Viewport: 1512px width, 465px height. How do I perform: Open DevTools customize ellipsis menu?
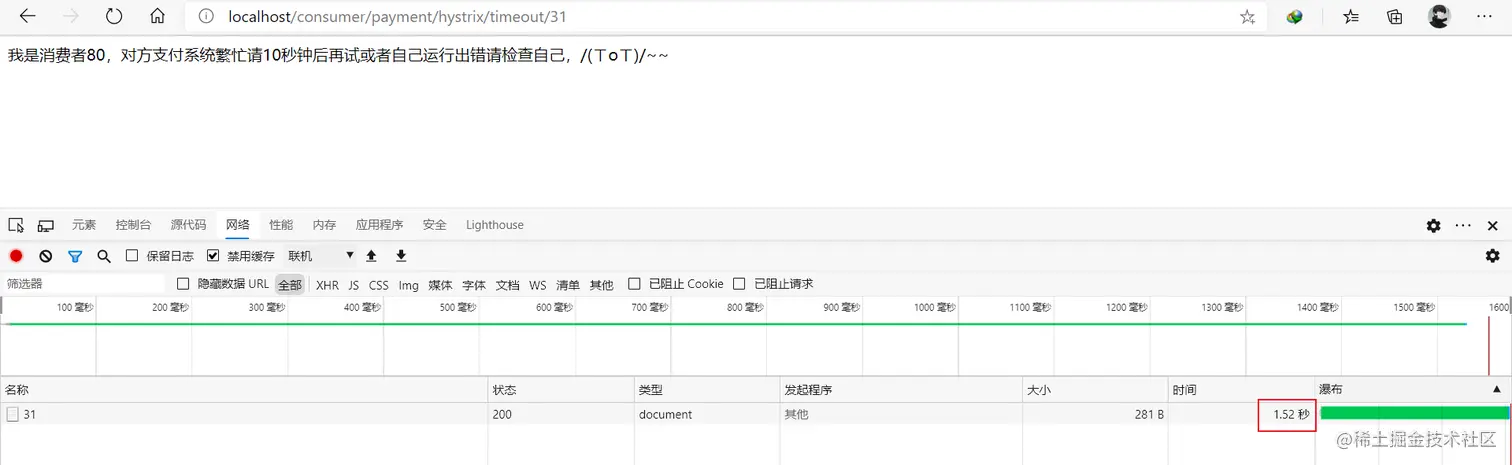coord(1463,226)
